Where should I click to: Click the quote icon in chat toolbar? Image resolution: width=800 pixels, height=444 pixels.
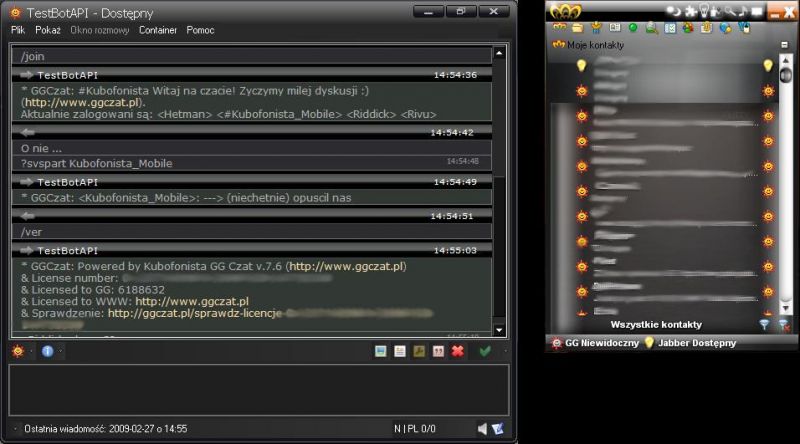click(x=438, y=351)
